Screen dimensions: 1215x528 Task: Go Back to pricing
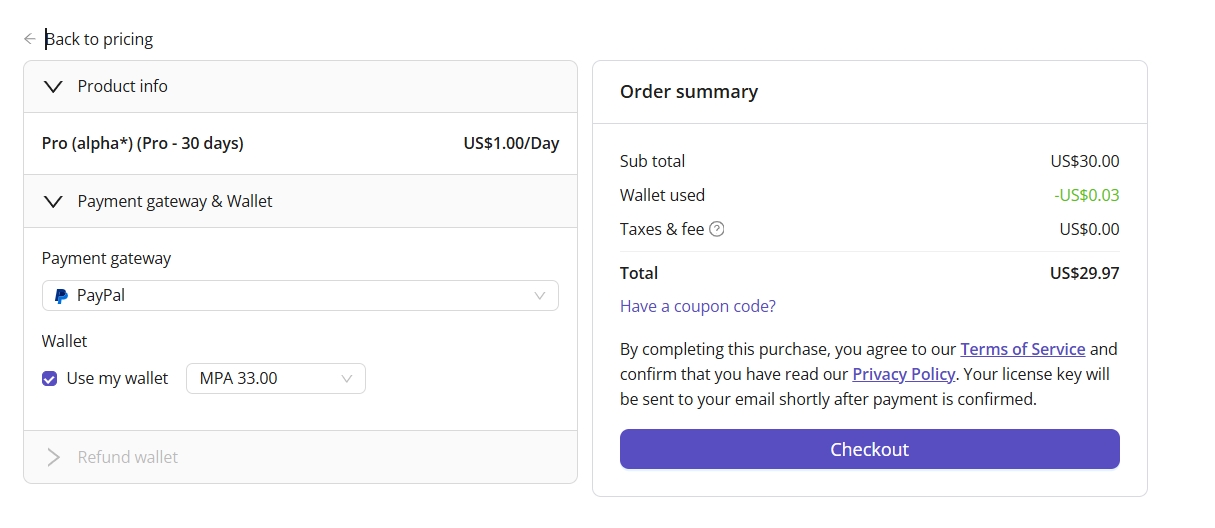(x=99, y=39)
